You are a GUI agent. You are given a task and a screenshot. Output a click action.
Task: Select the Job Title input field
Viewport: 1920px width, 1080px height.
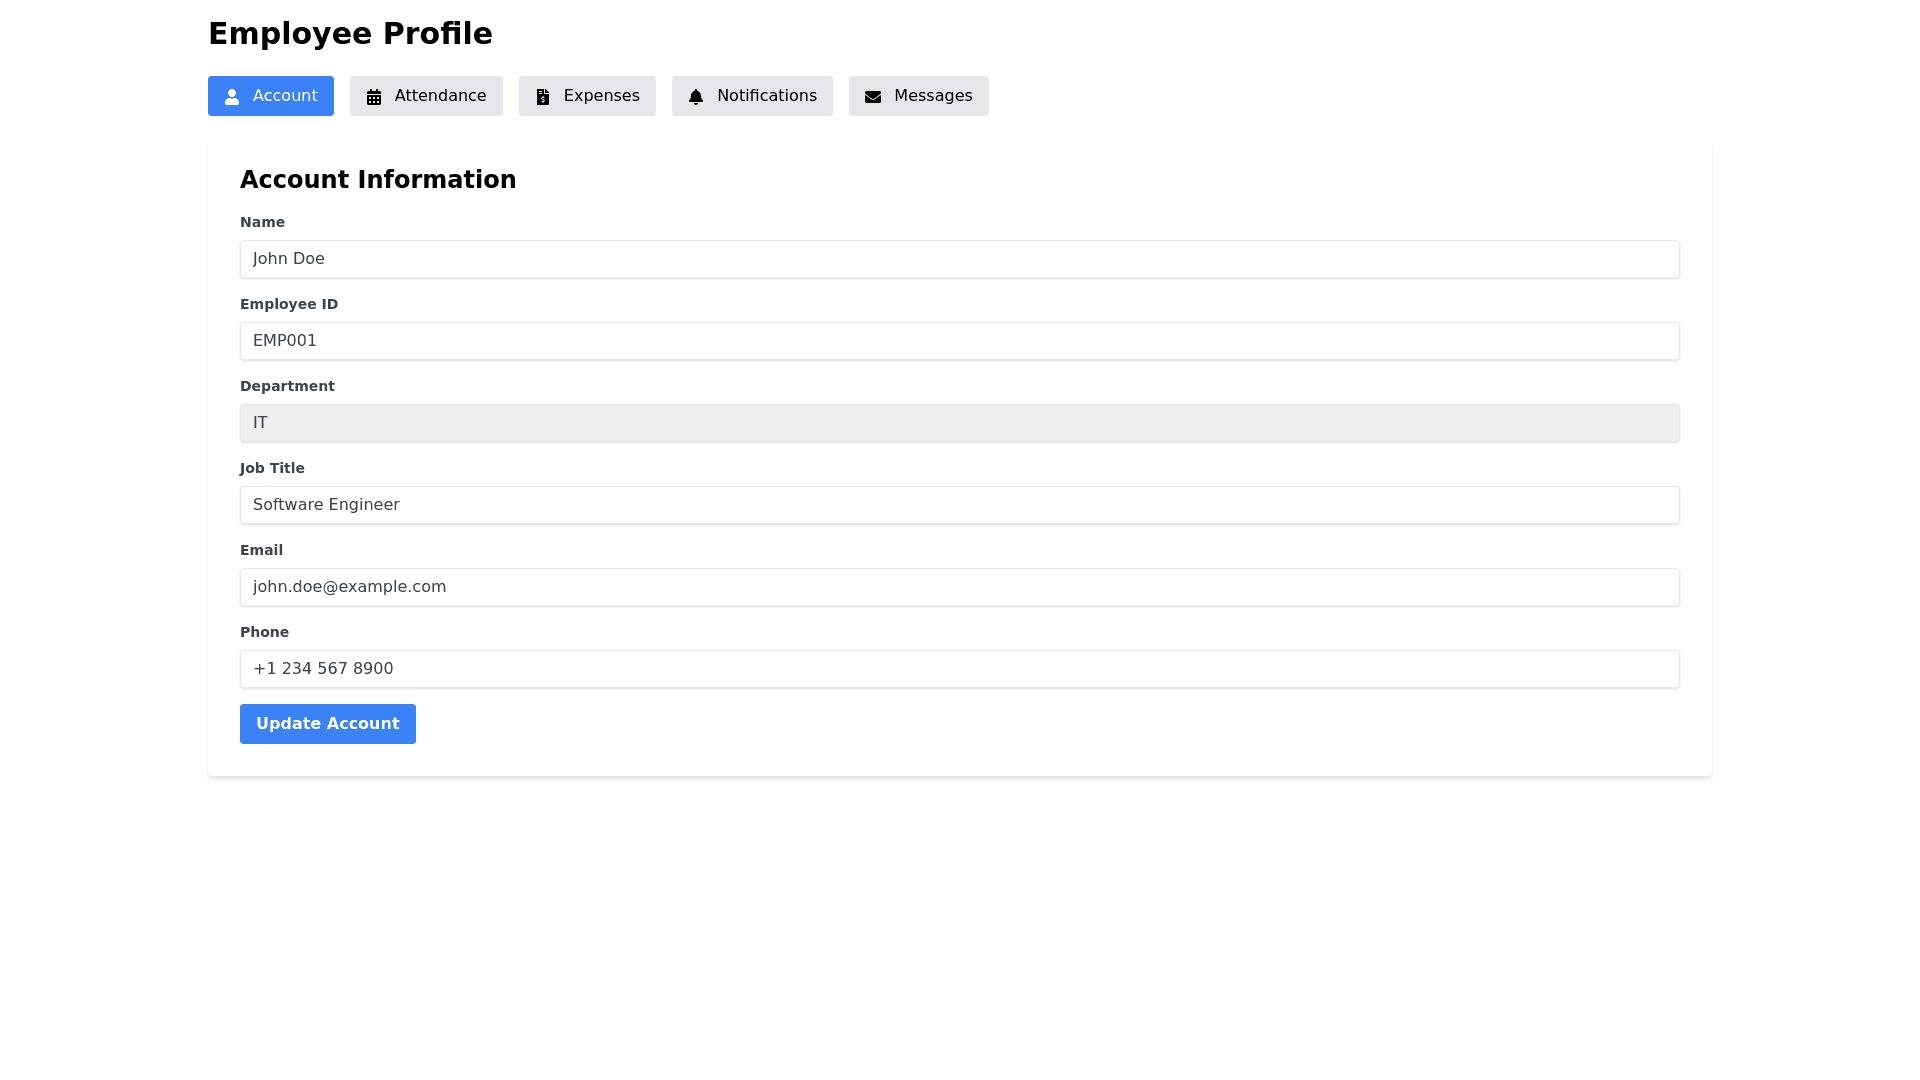click(959, 505)
